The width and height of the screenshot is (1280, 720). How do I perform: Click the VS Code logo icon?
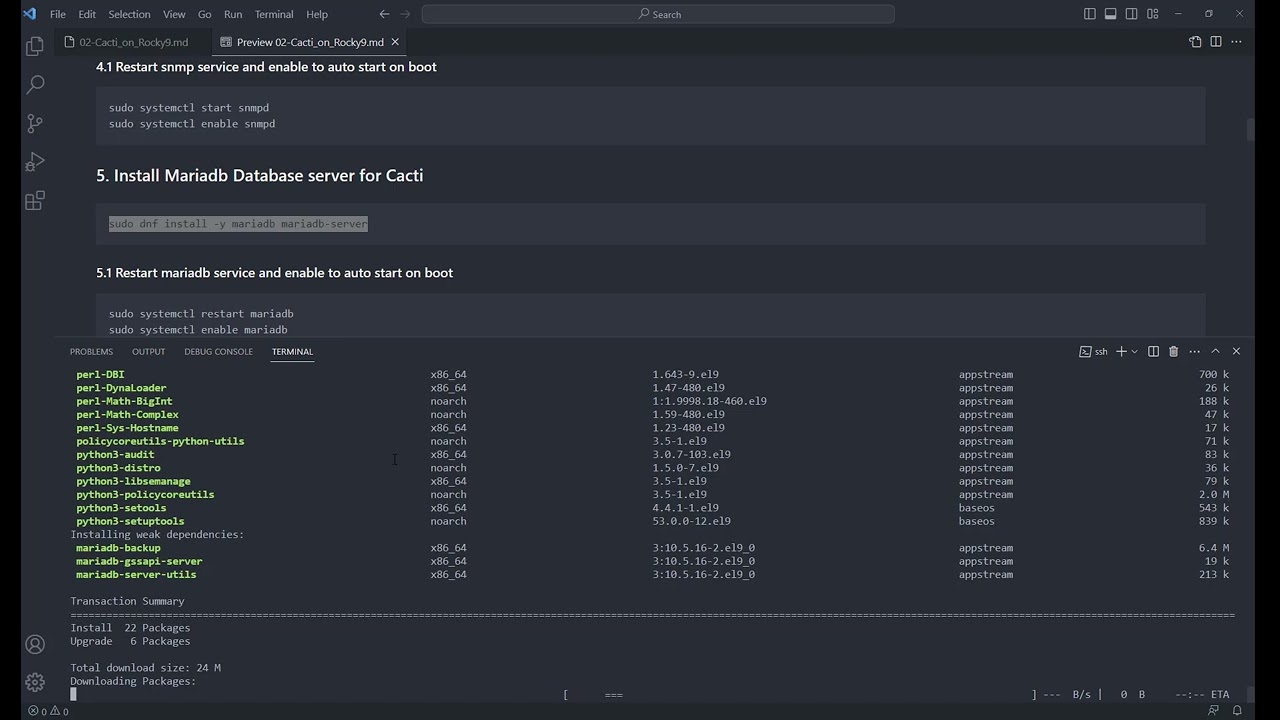(29, 14)
